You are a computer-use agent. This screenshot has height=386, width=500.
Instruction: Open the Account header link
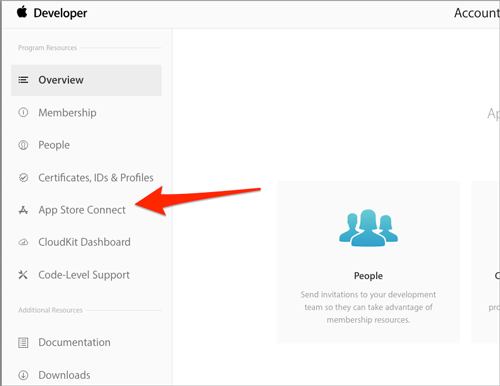coord(477,13)
